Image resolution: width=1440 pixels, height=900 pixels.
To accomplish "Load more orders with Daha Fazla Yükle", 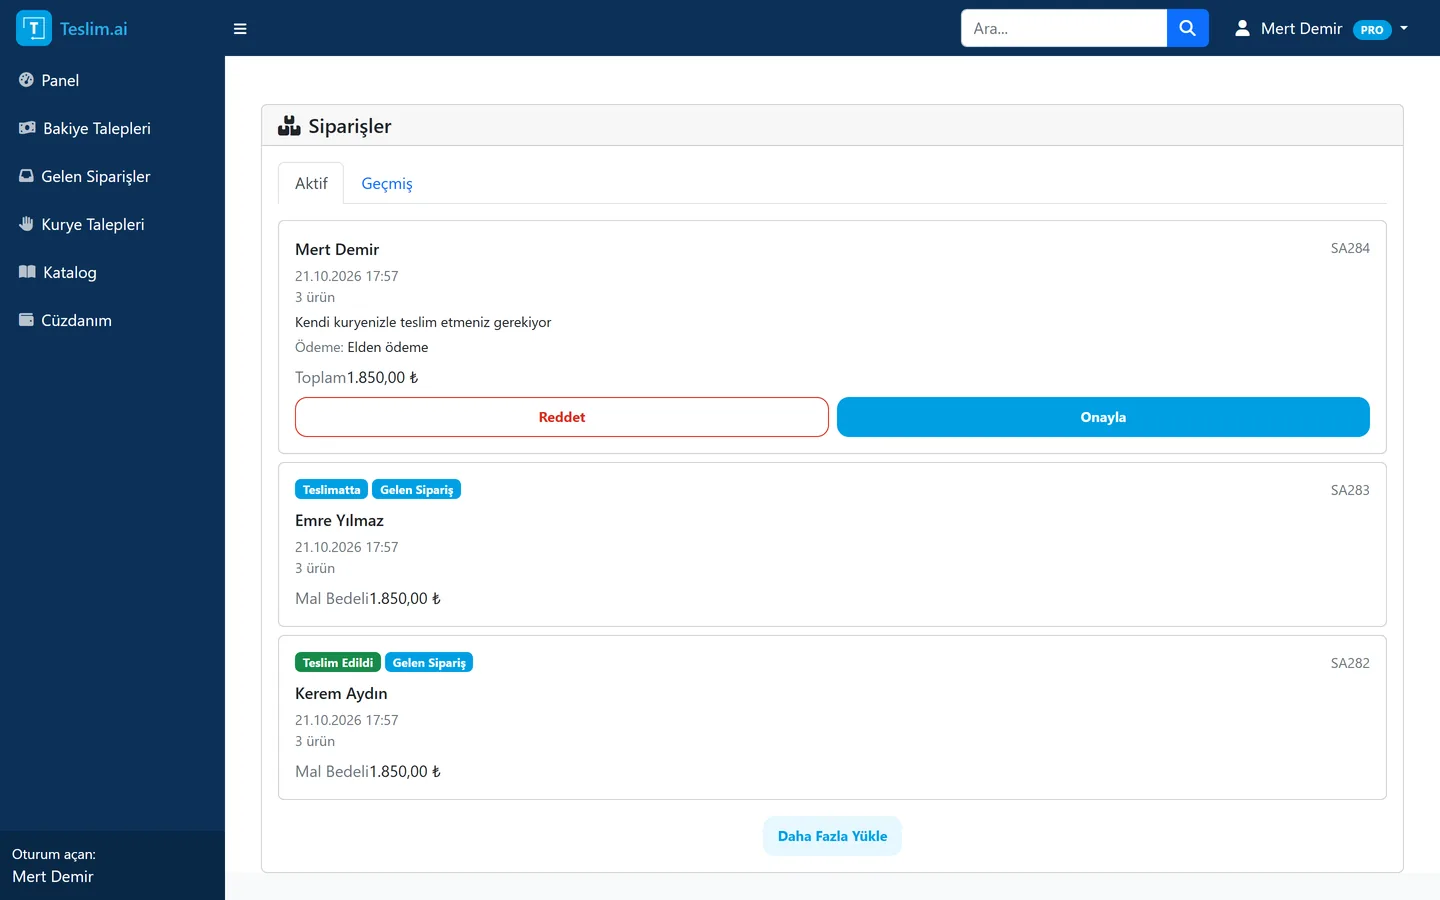I will point(832,836).
